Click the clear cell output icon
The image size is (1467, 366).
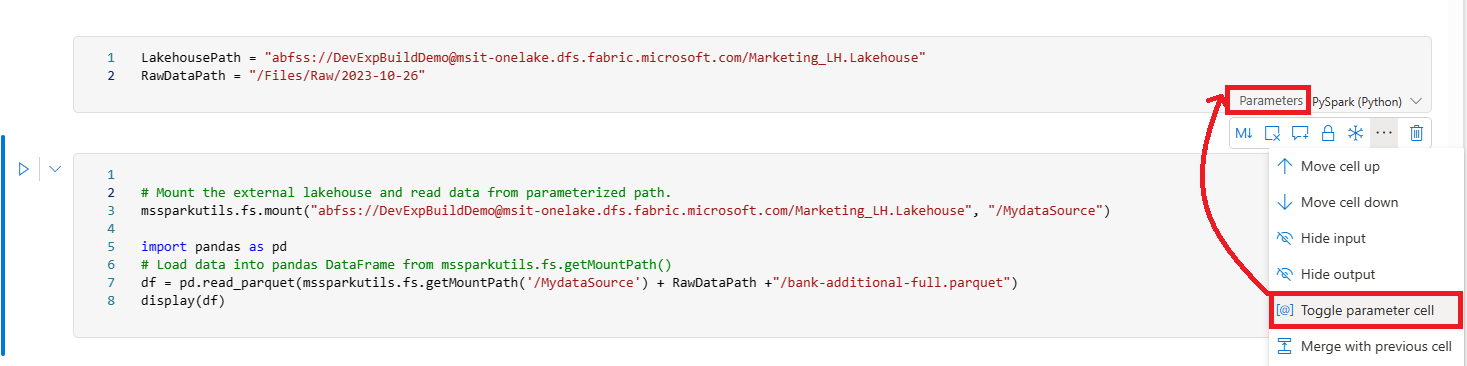coord(1272,133)
